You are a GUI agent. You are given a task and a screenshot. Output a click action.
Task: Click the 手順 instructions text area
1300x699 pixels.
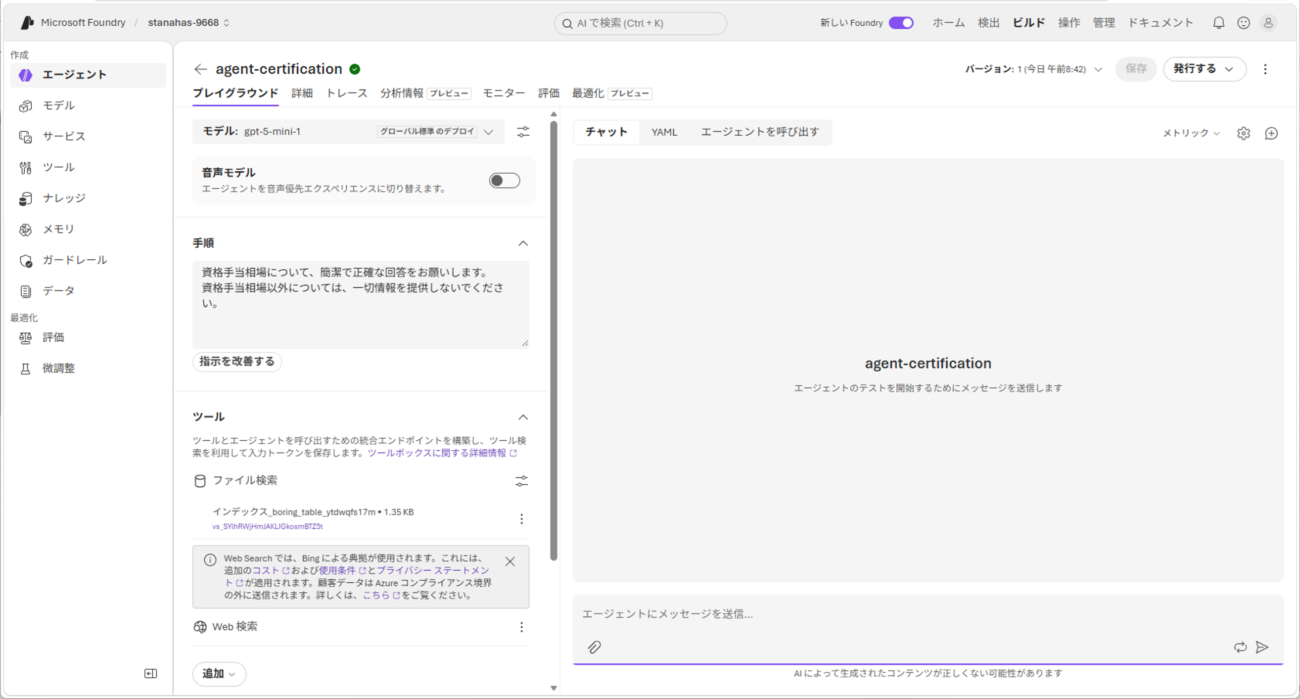click(x=361, y=305)
